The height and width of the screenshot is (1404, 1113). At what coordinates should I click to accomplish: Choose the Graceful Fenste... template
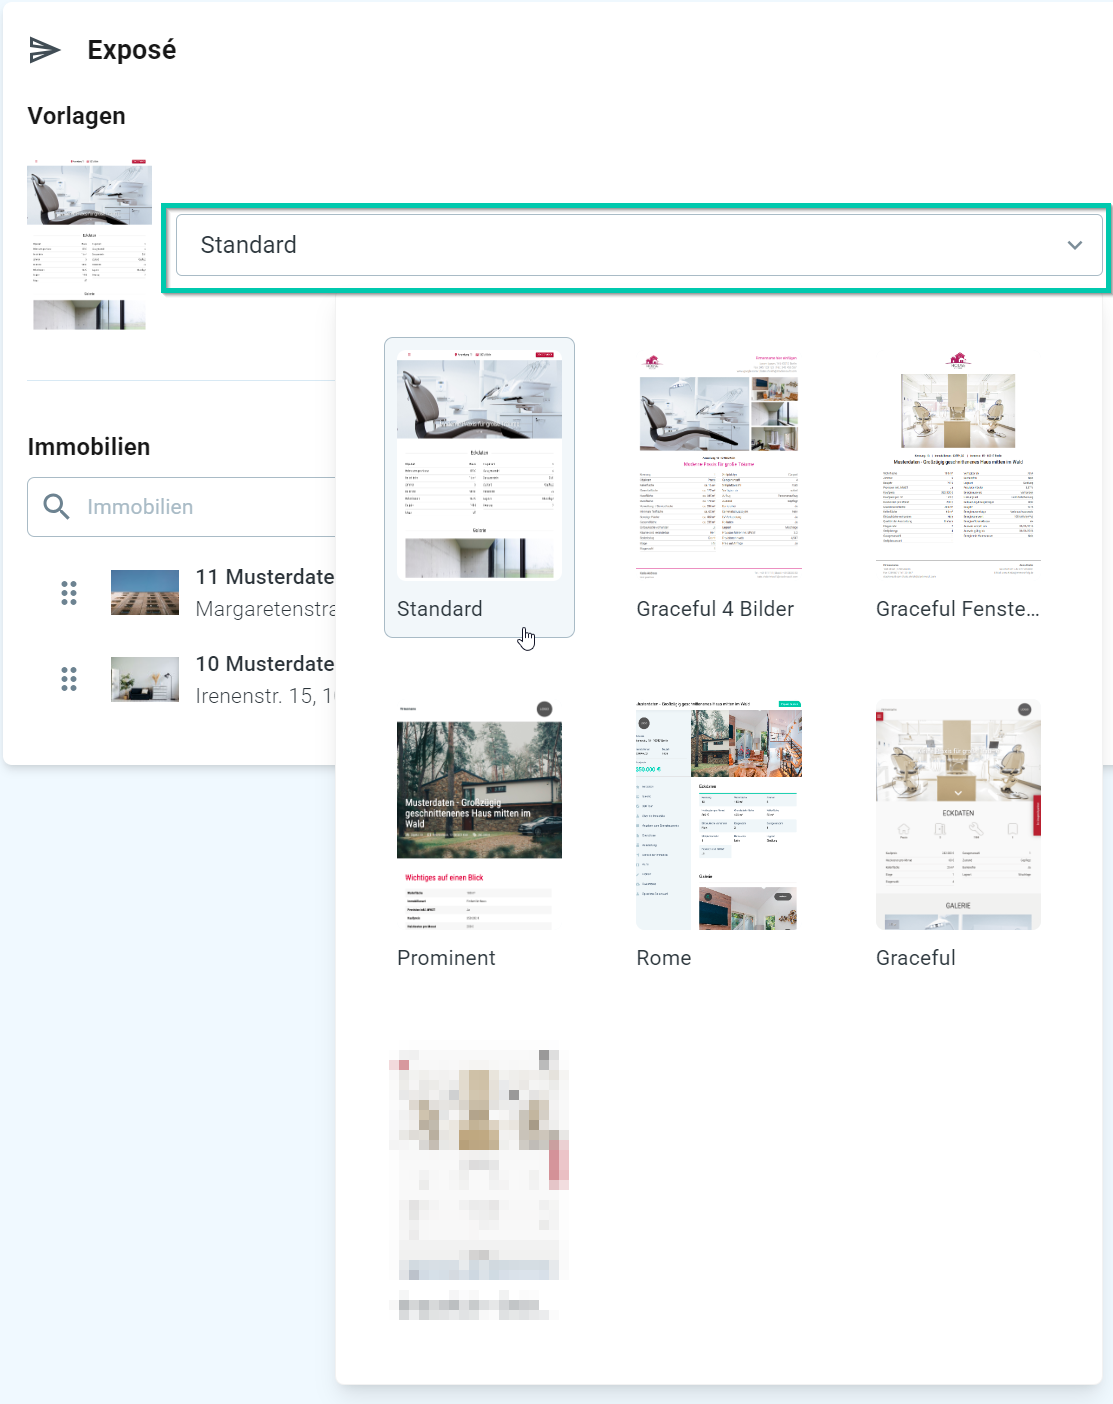(958, 487)
